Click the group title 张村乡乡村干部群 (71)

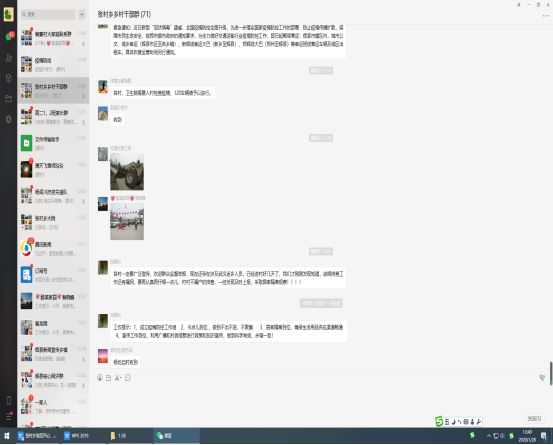[124, 14]
